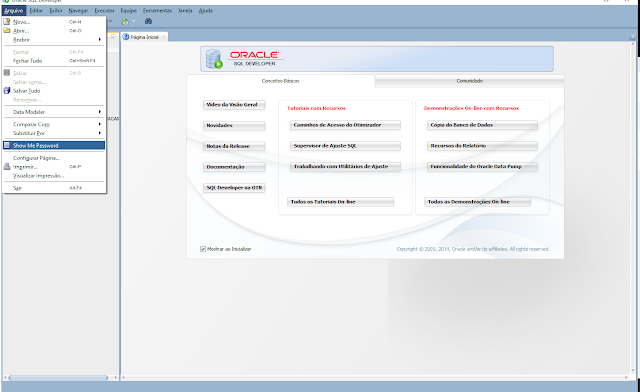Click Demonstrações On-line com Recursos heading
The image size is (640, 392).
471,108
